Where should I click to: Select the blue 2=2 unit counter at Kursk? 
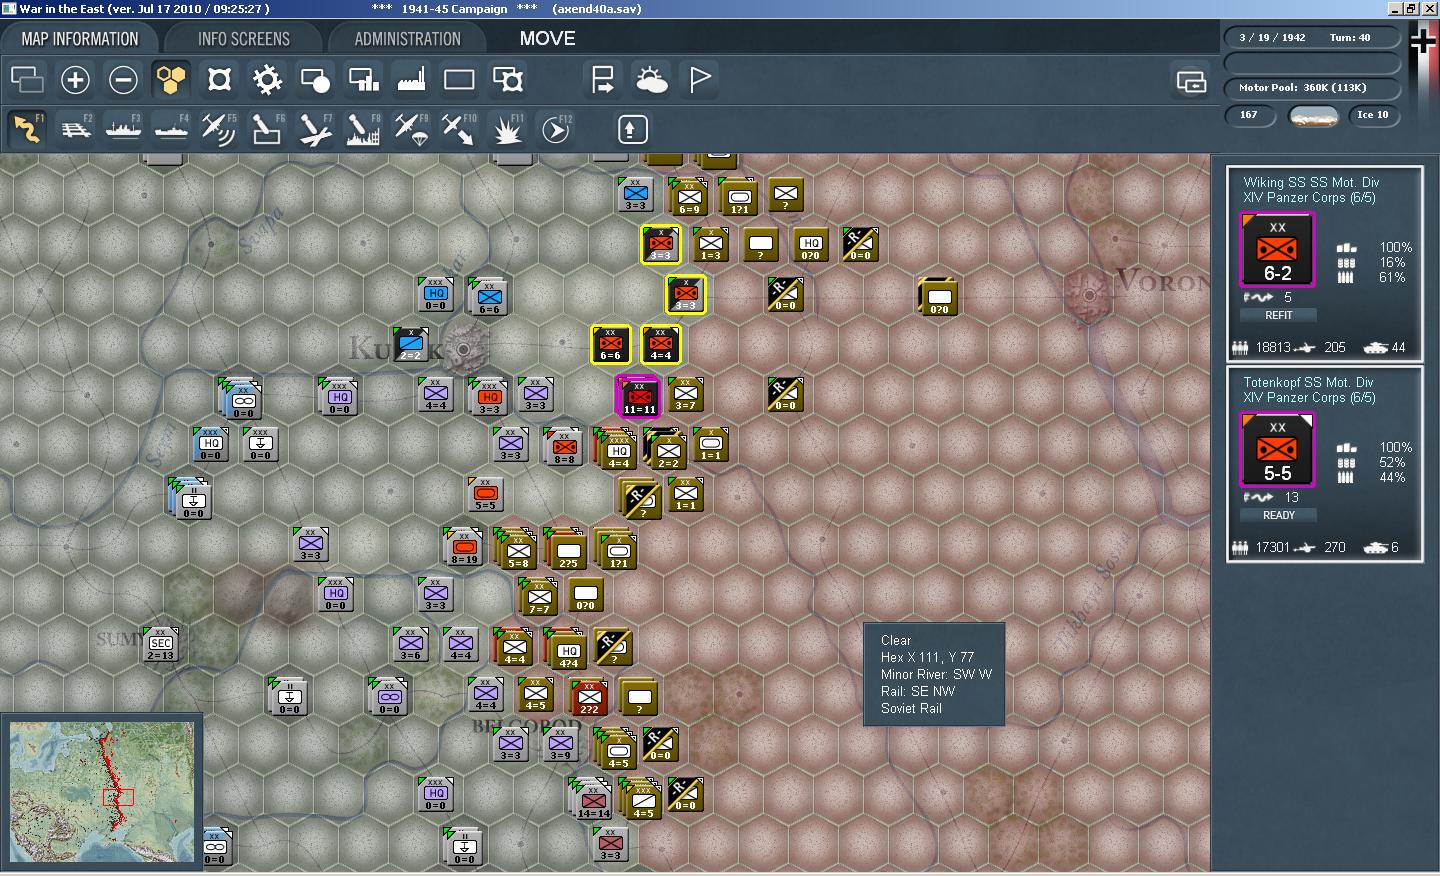click(x=411, y=344)
